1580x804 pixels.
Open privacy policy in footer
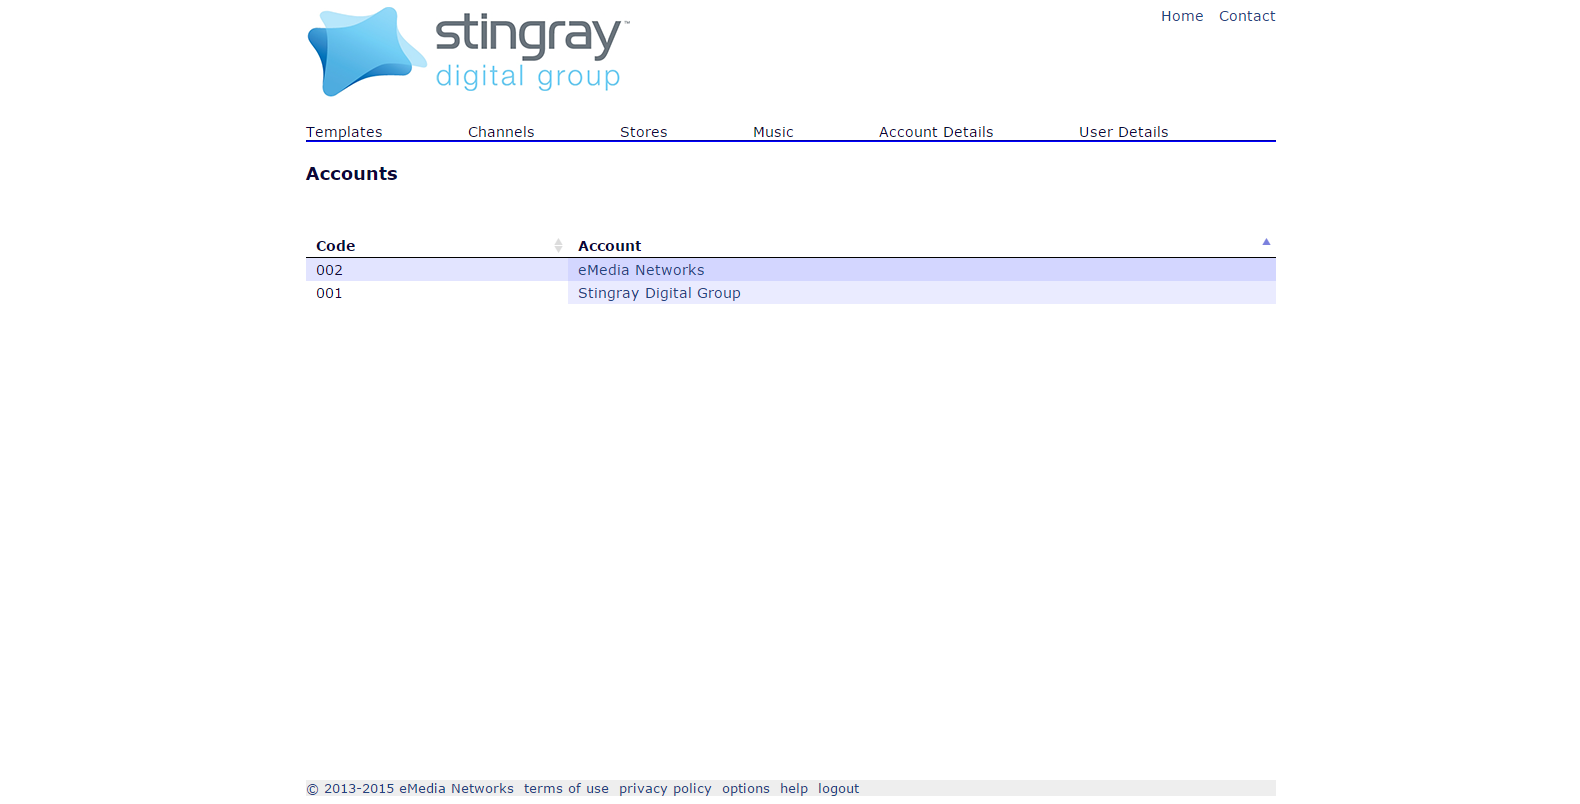click(x=665, y=789)
